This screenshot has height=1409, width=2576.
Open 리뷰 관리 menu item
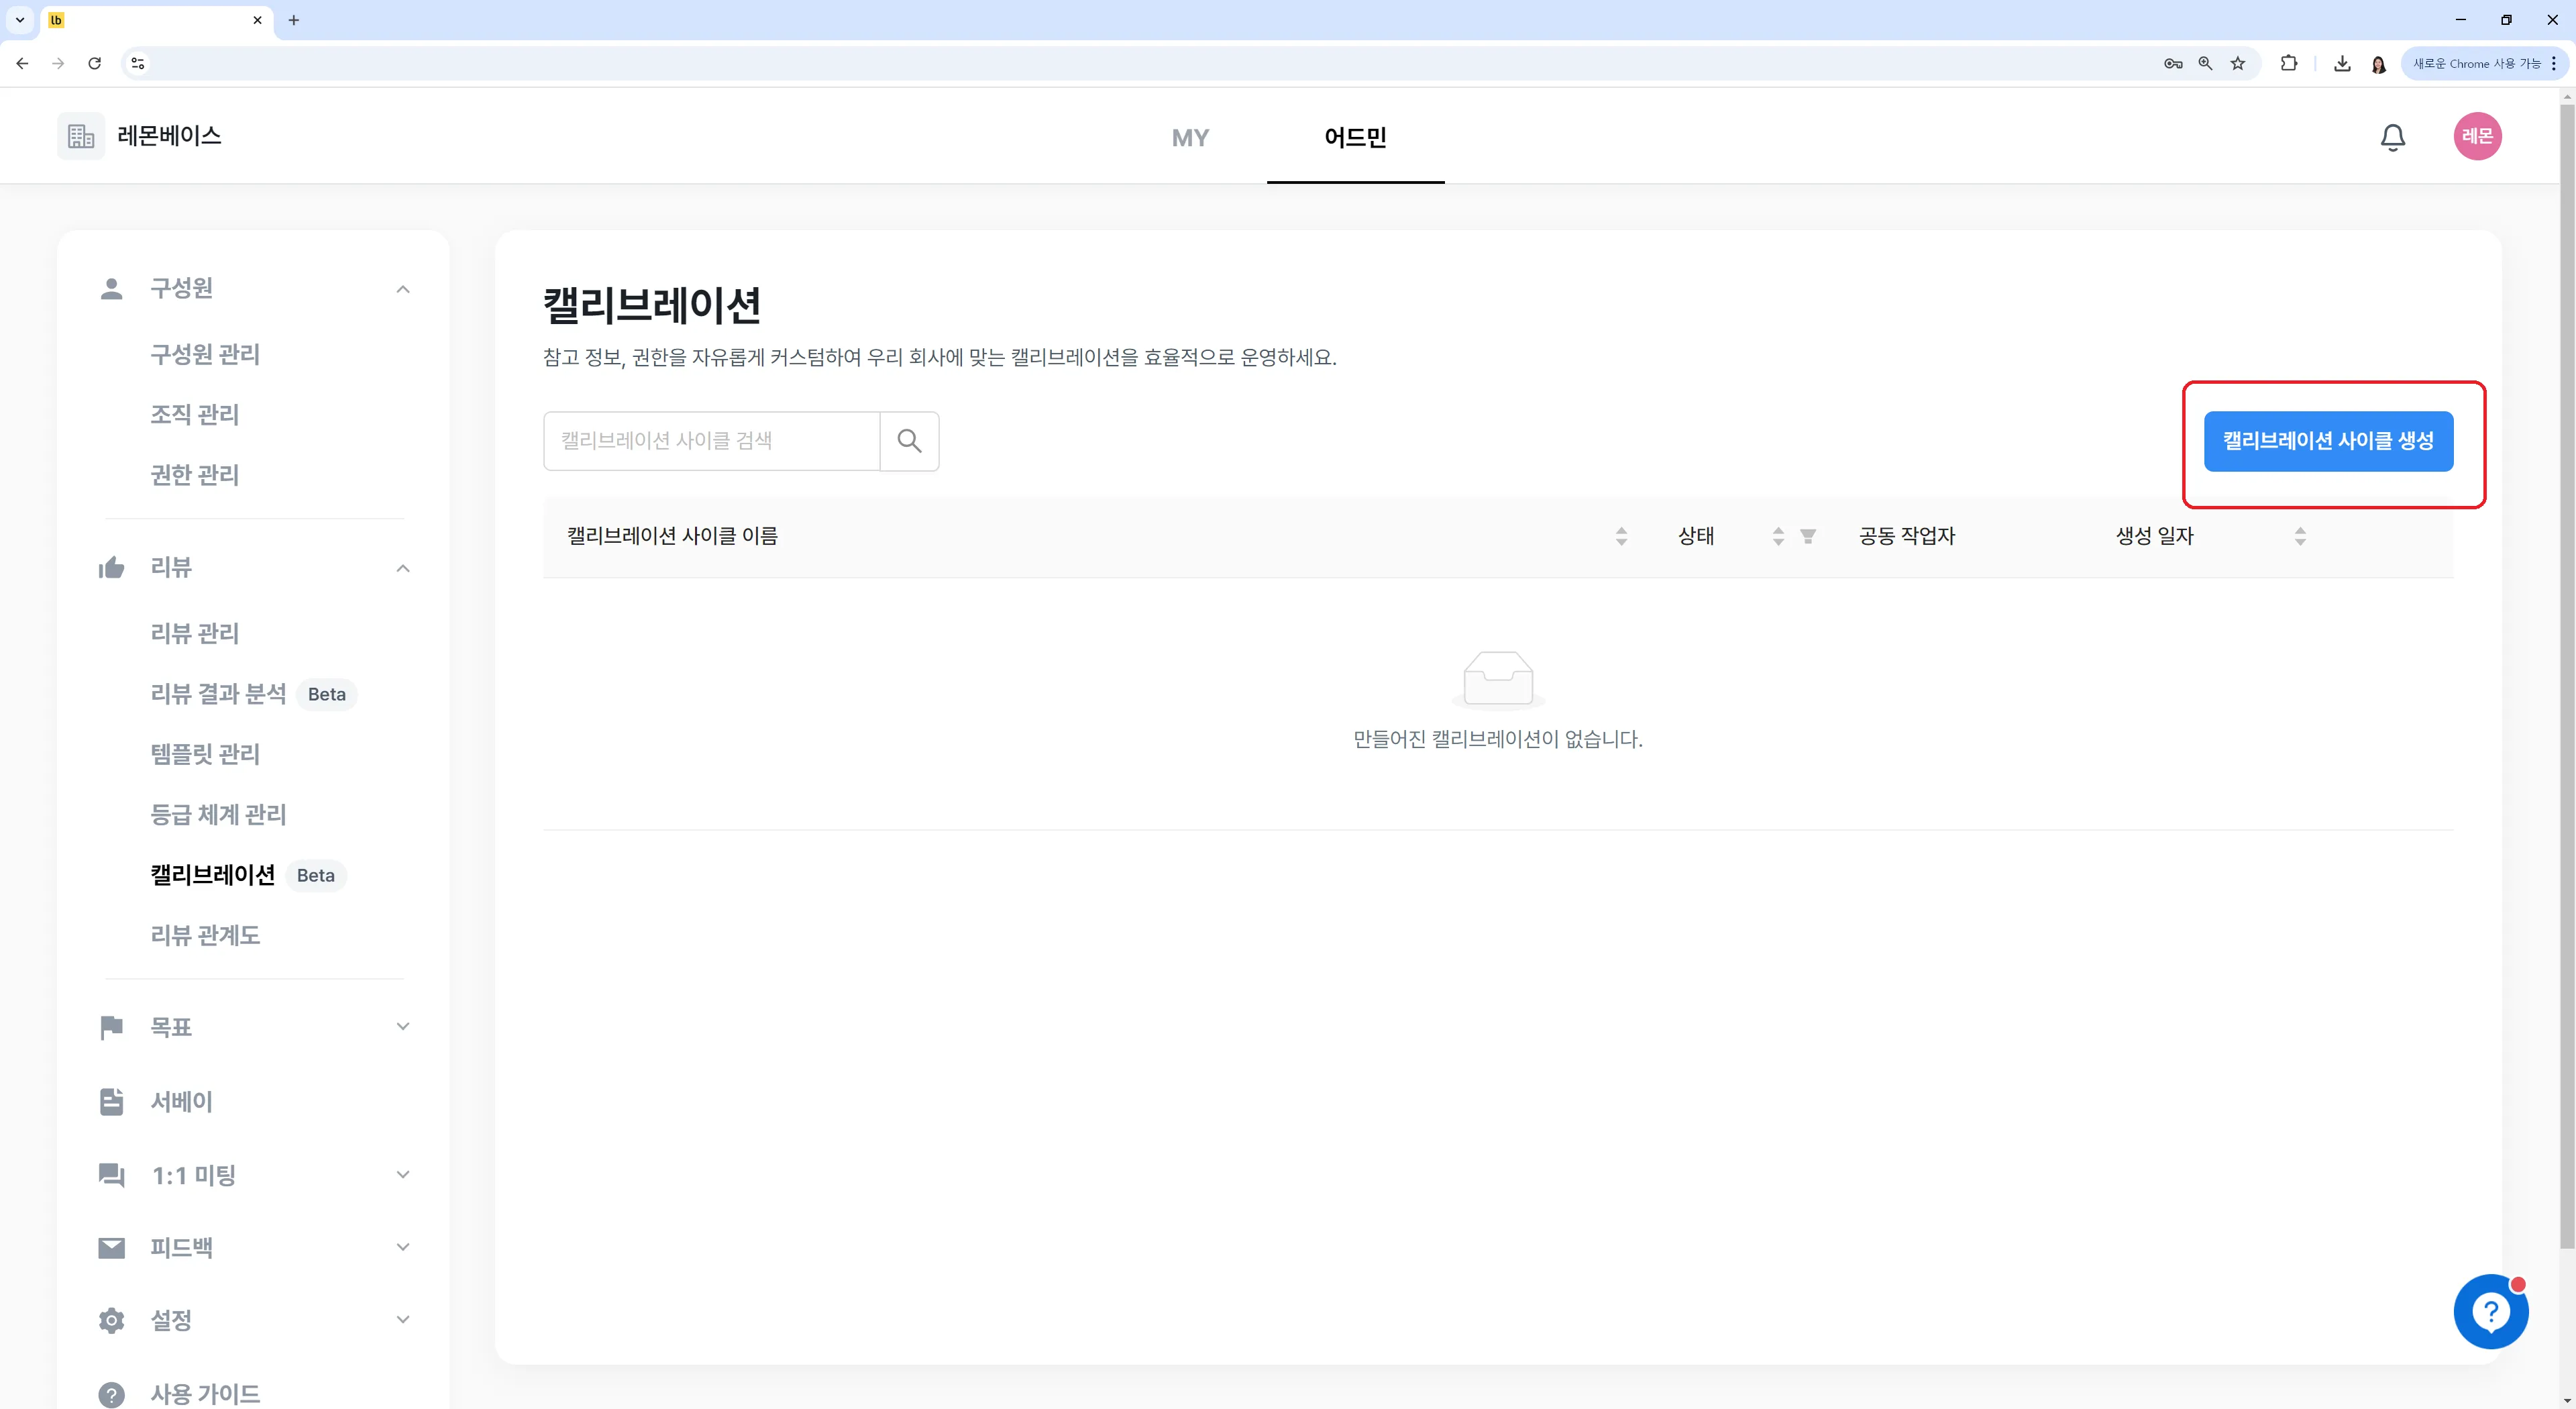coord(195,634)
